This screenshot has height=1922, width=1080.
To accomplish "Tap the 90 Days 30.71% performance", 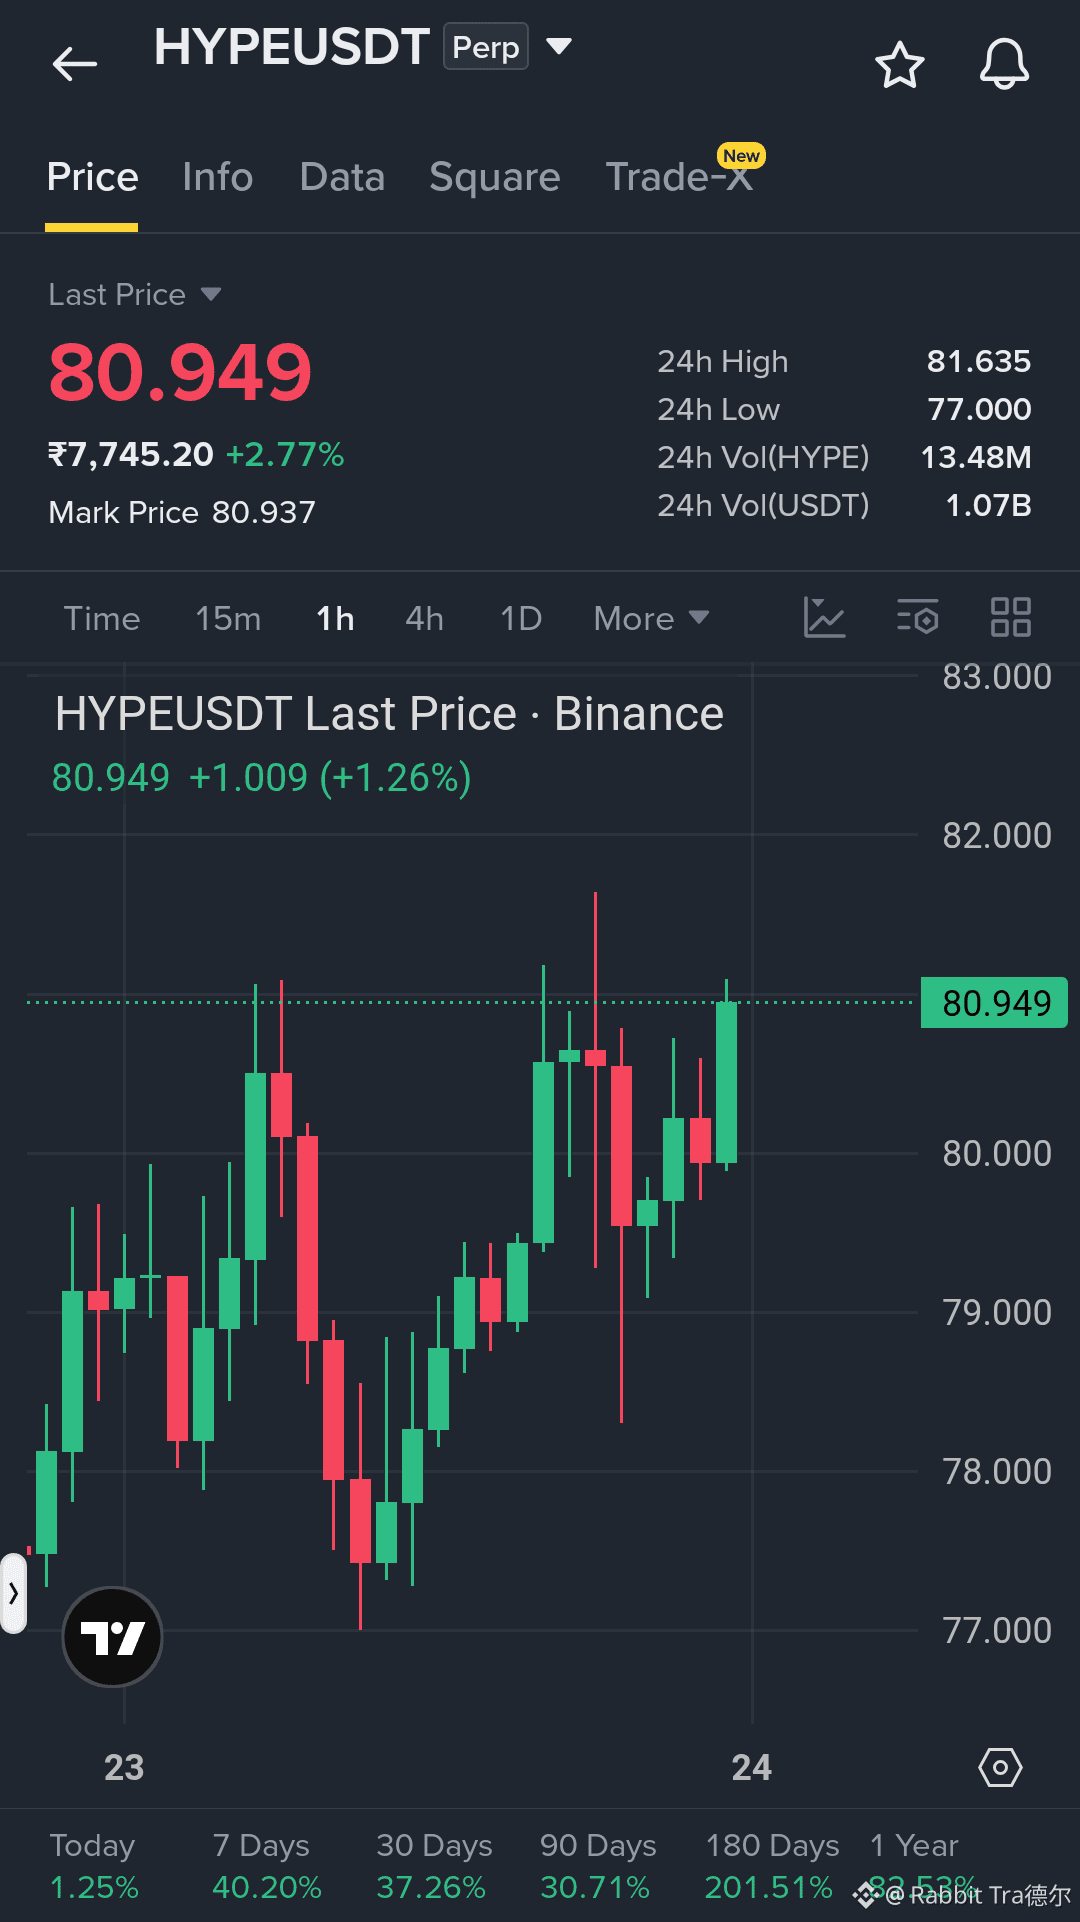I will click(x=597, y=1866).
